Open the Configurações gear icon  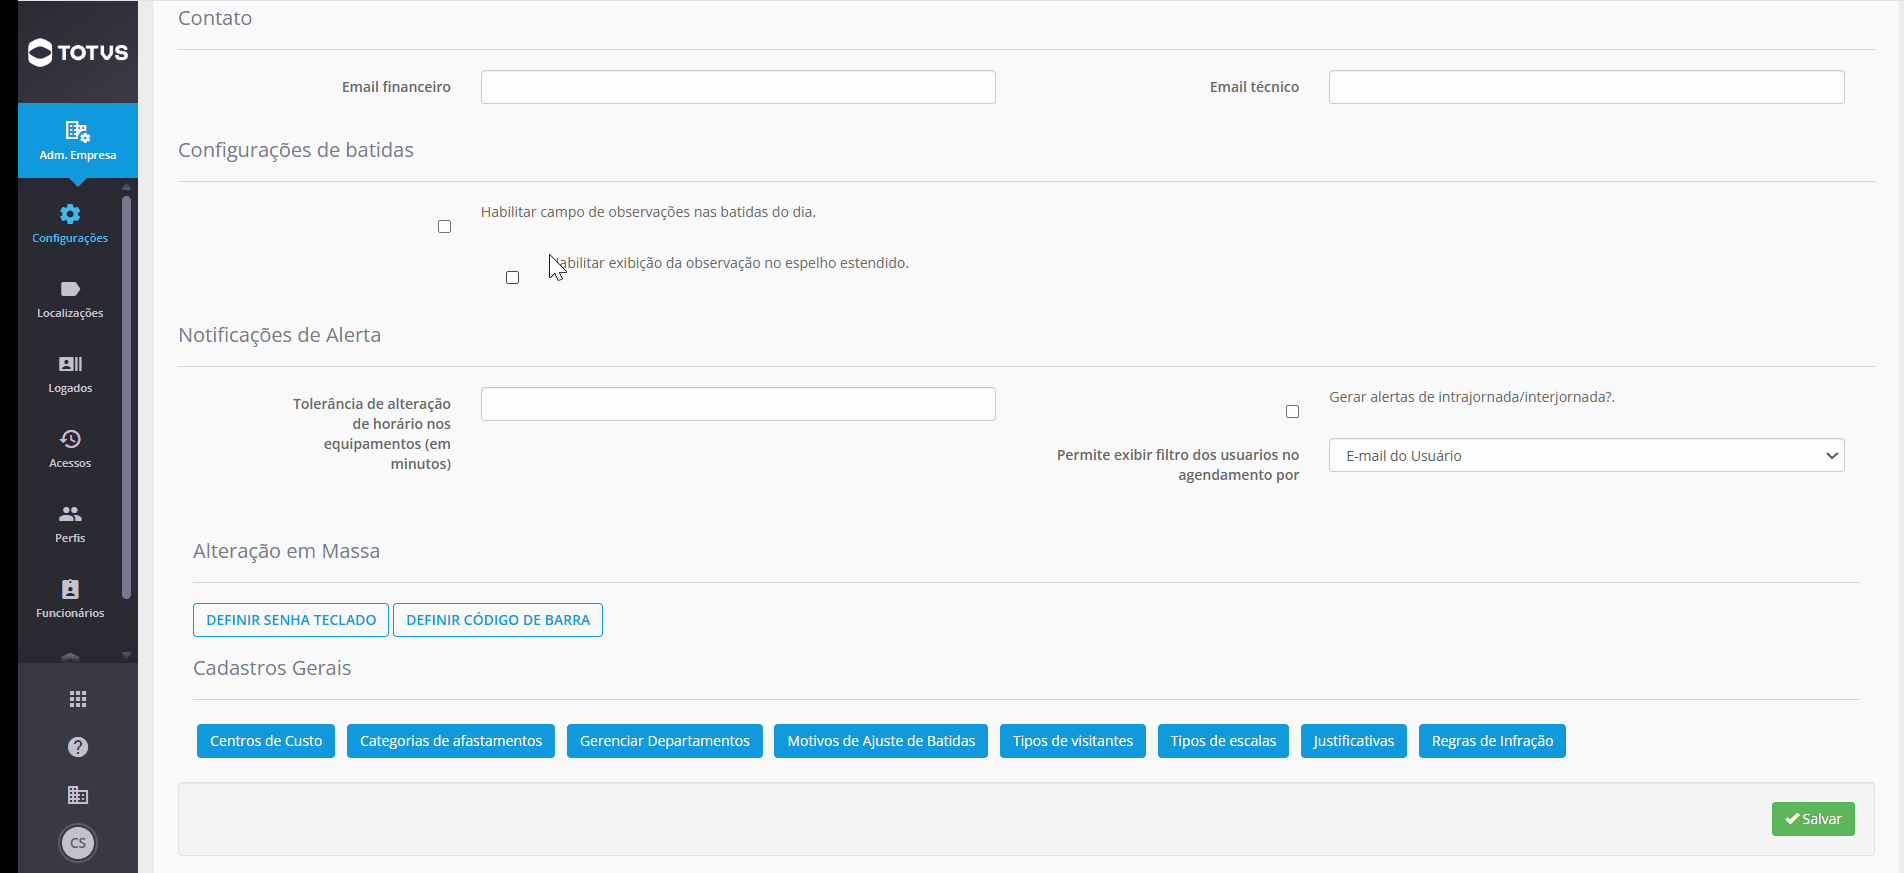tap(70, 214)
